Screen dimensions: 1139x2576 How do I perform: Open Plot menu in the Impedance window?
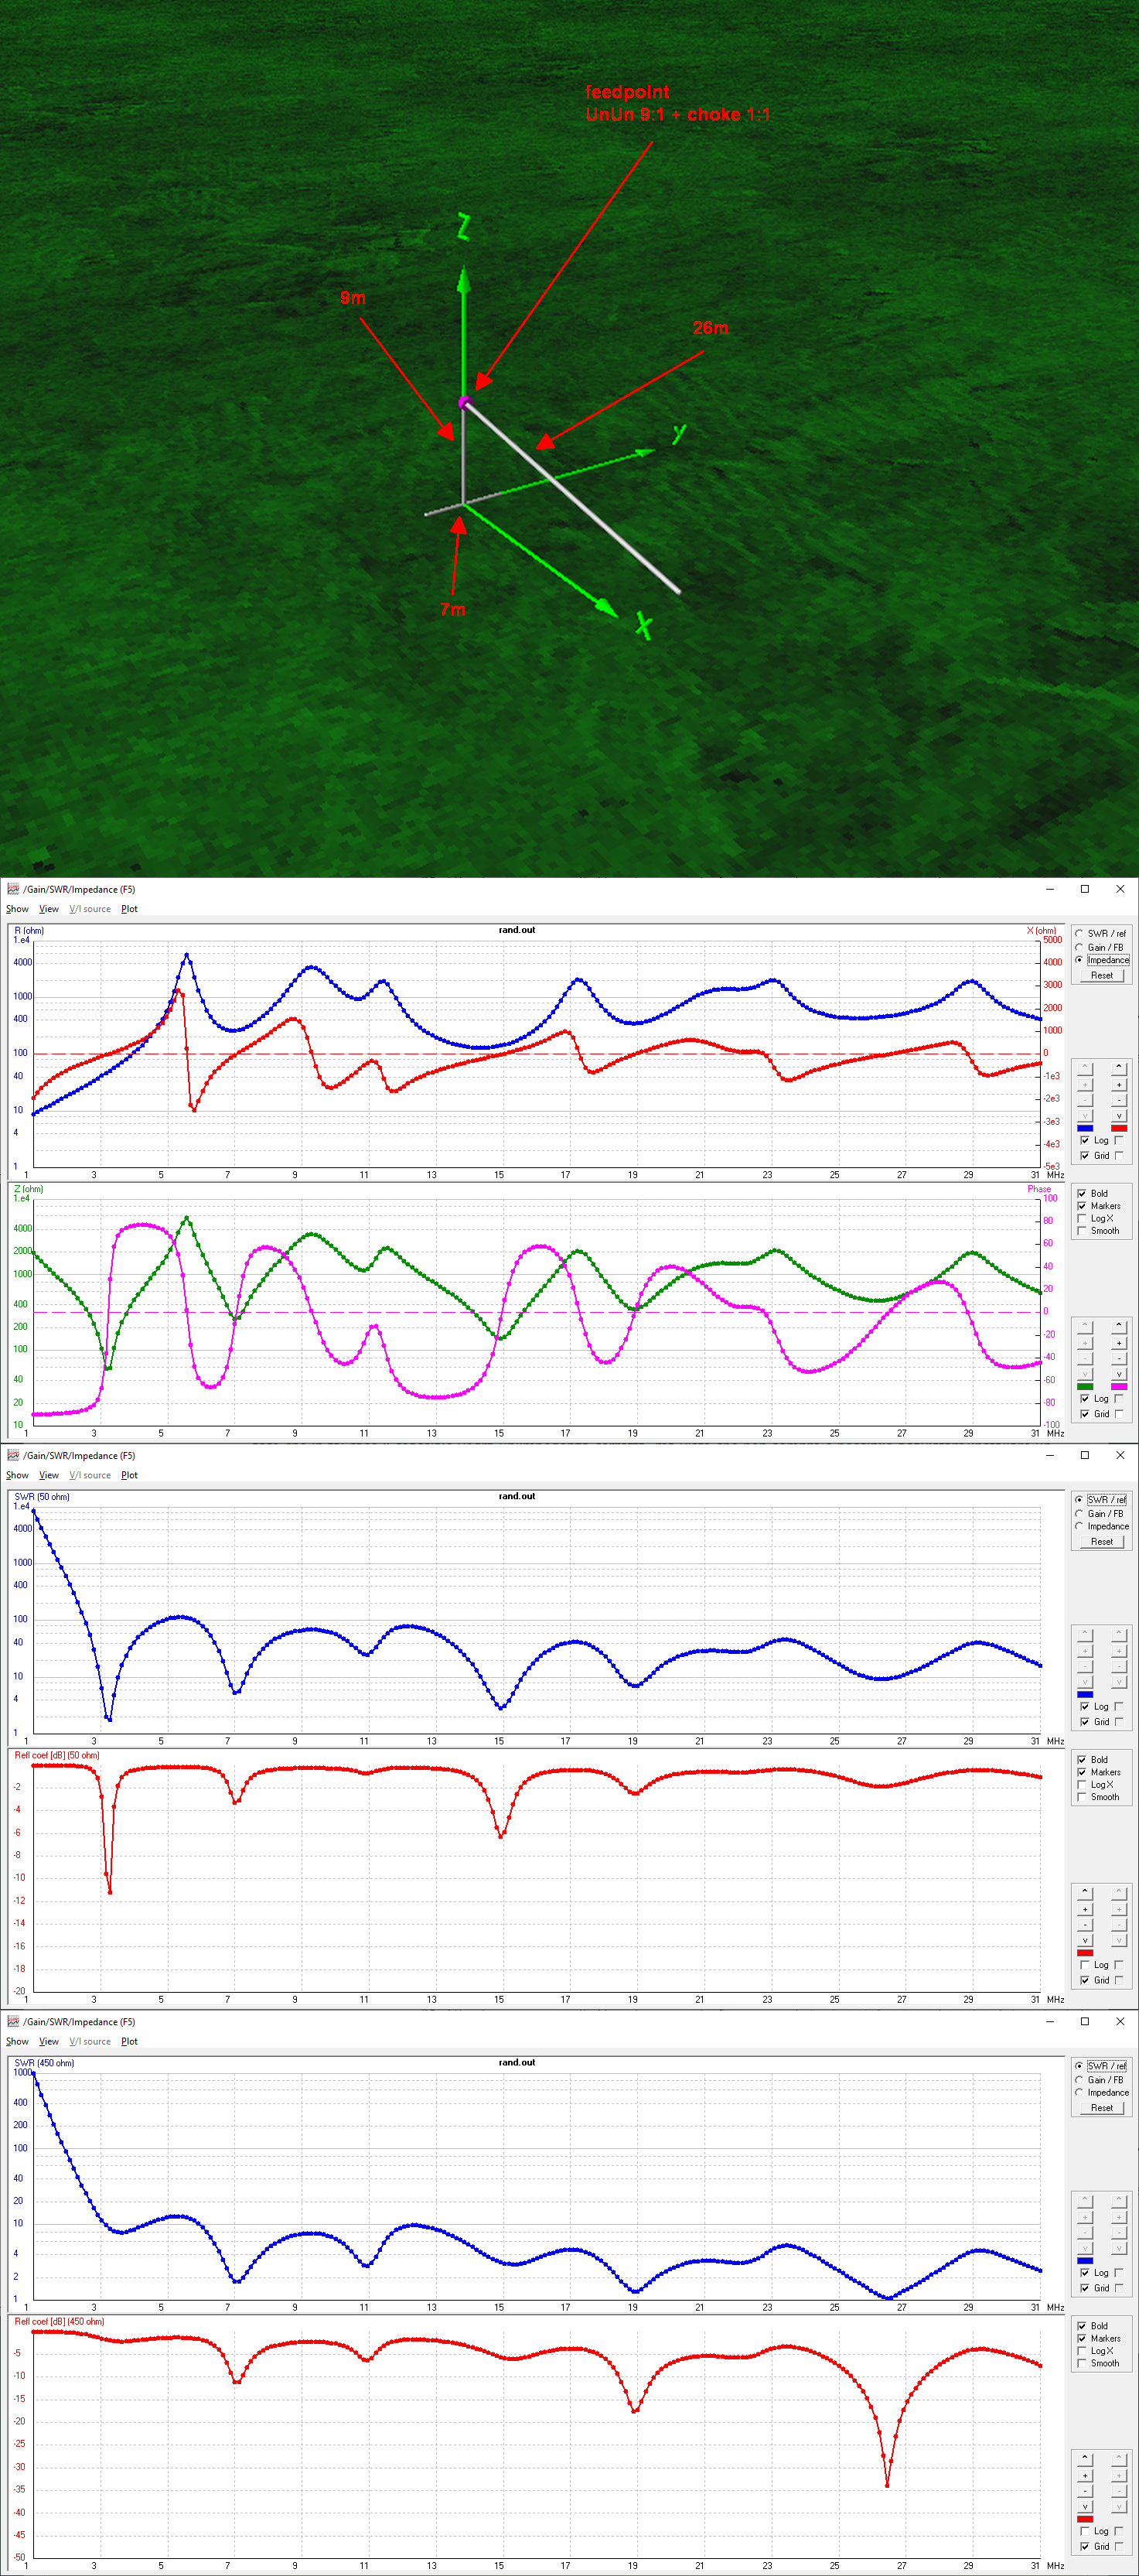[129, 909]
